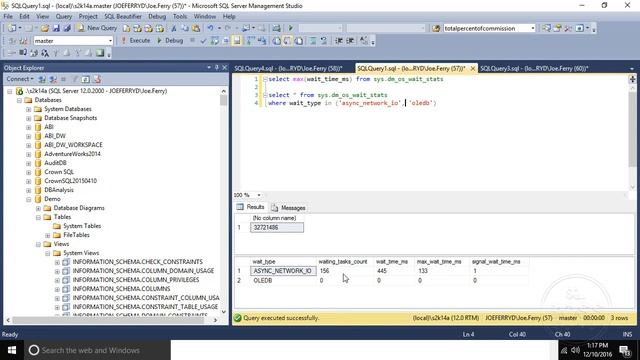Image resolution: width=640 pixels, height=360 pixels.
Task: Switch to the SQLQuery3.sql tab
Action: [534, 69]
